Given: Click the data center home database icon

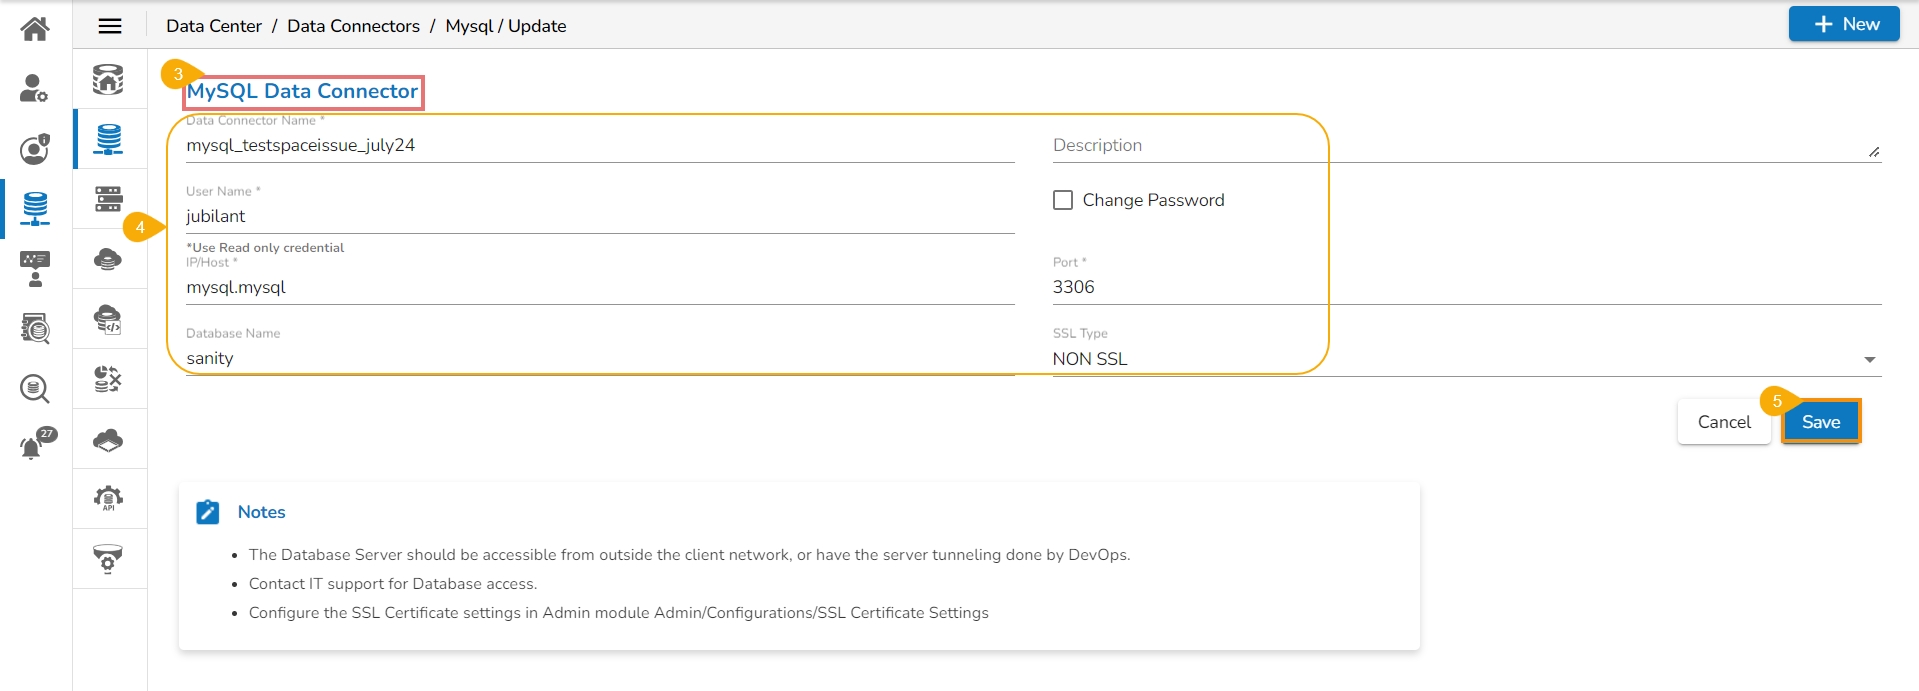Looking at the screenshot, I should coord(108,79).
